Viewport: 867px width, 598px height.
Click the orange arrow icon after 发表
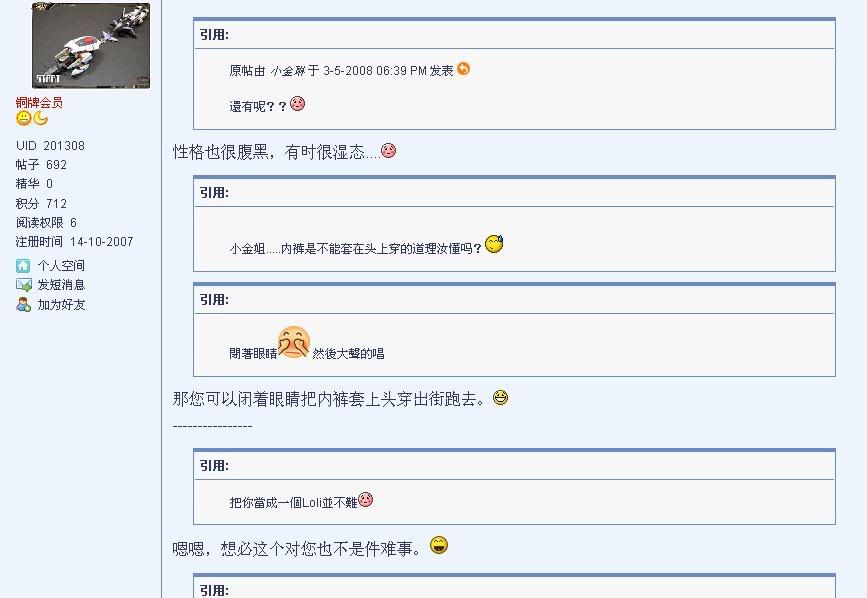[x=463, y=69]
